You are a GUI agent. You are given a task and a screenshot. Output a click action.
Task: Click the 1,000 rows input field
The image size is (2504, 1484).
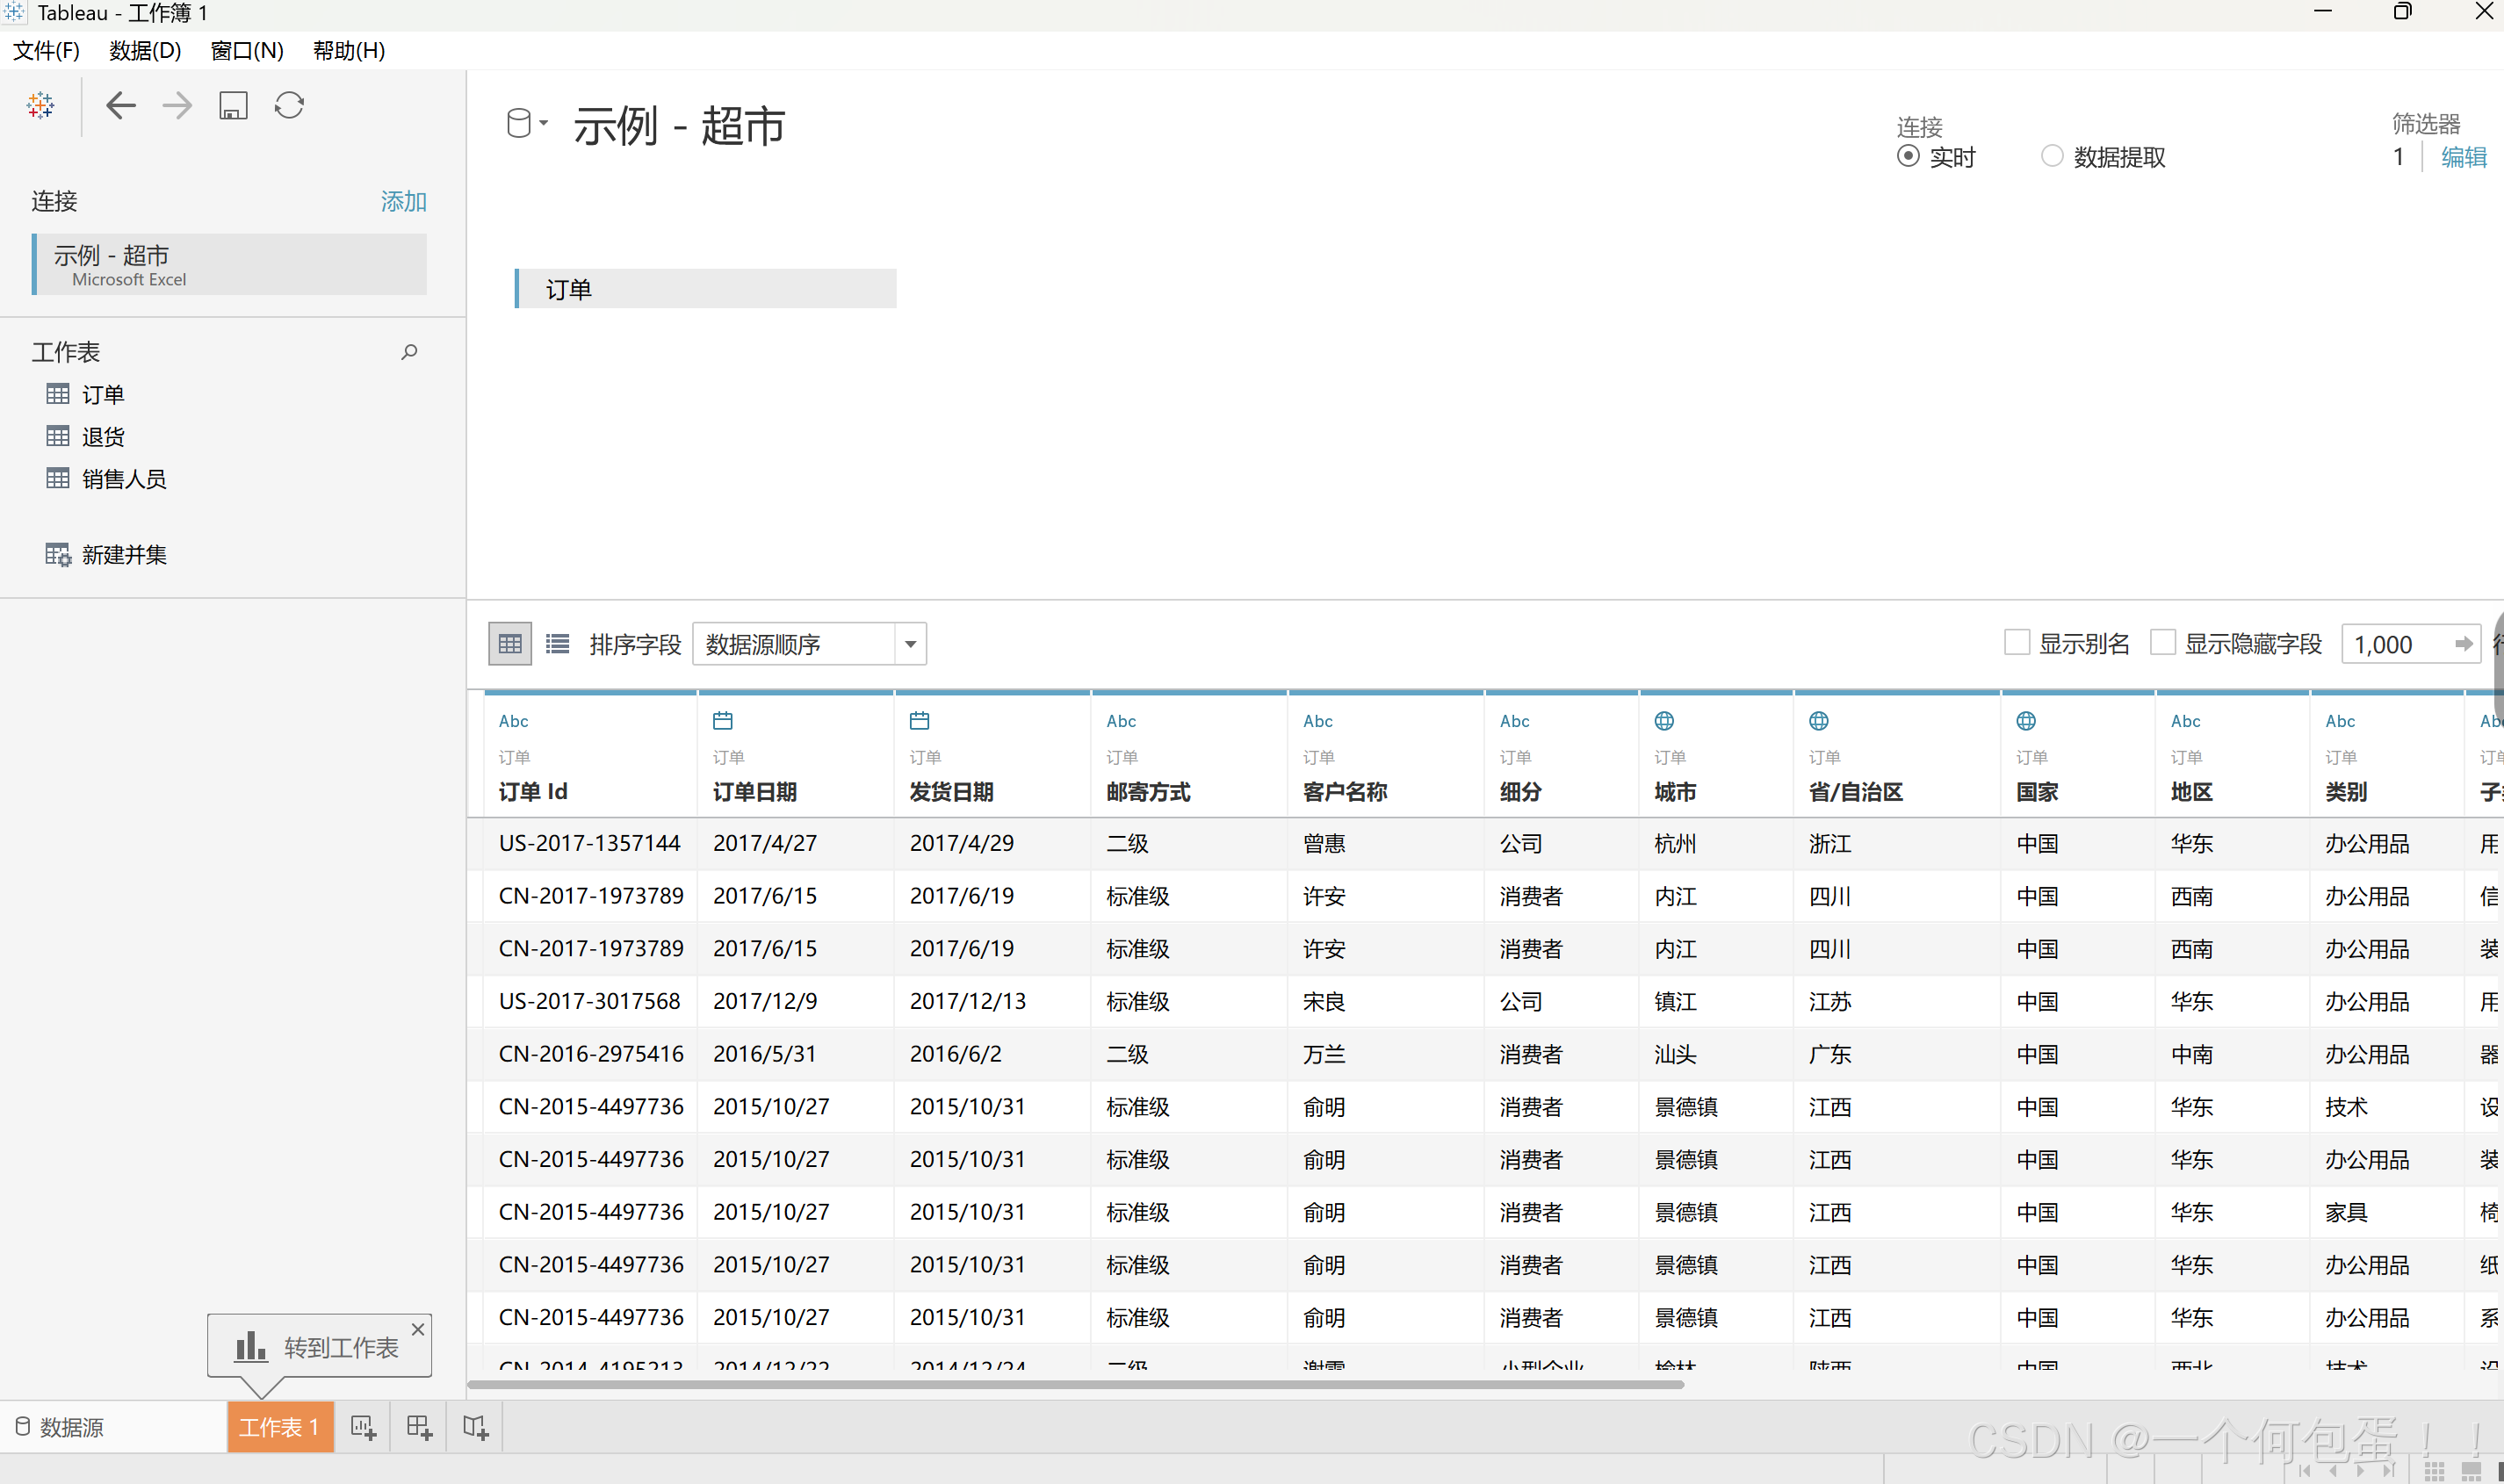pyautogui.click(x=2392, y=644)
